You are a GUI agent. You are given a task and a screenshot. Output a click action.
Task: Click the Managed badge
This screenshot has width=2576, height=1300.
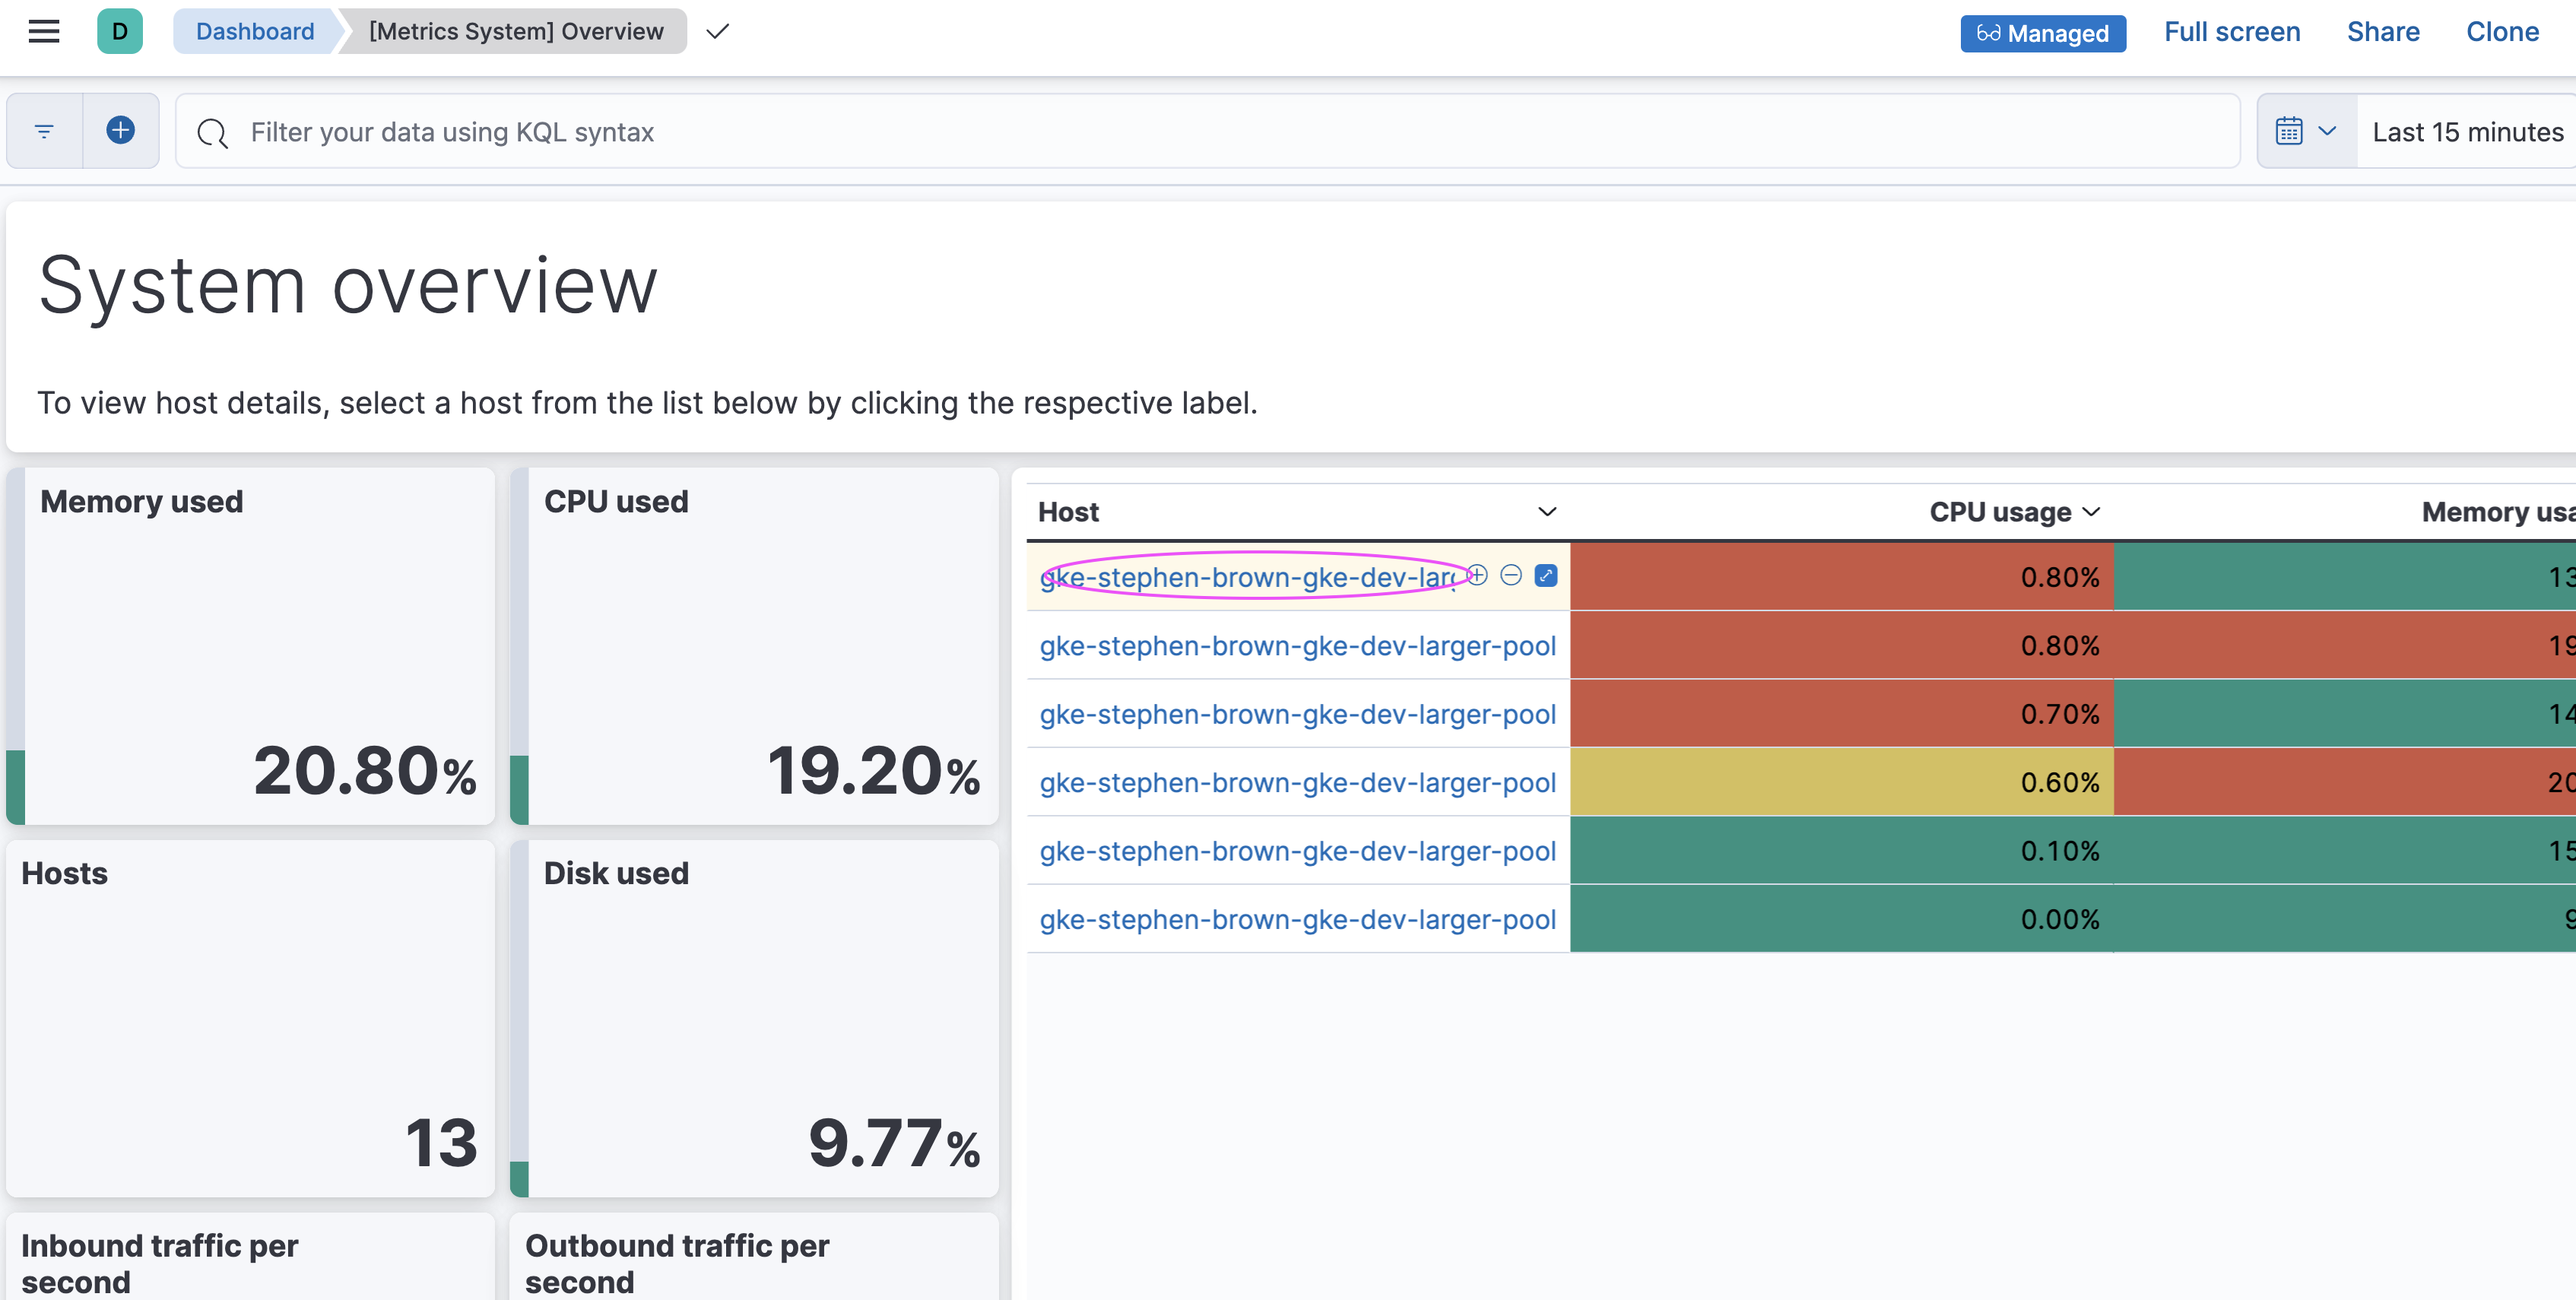point(2042,33)
